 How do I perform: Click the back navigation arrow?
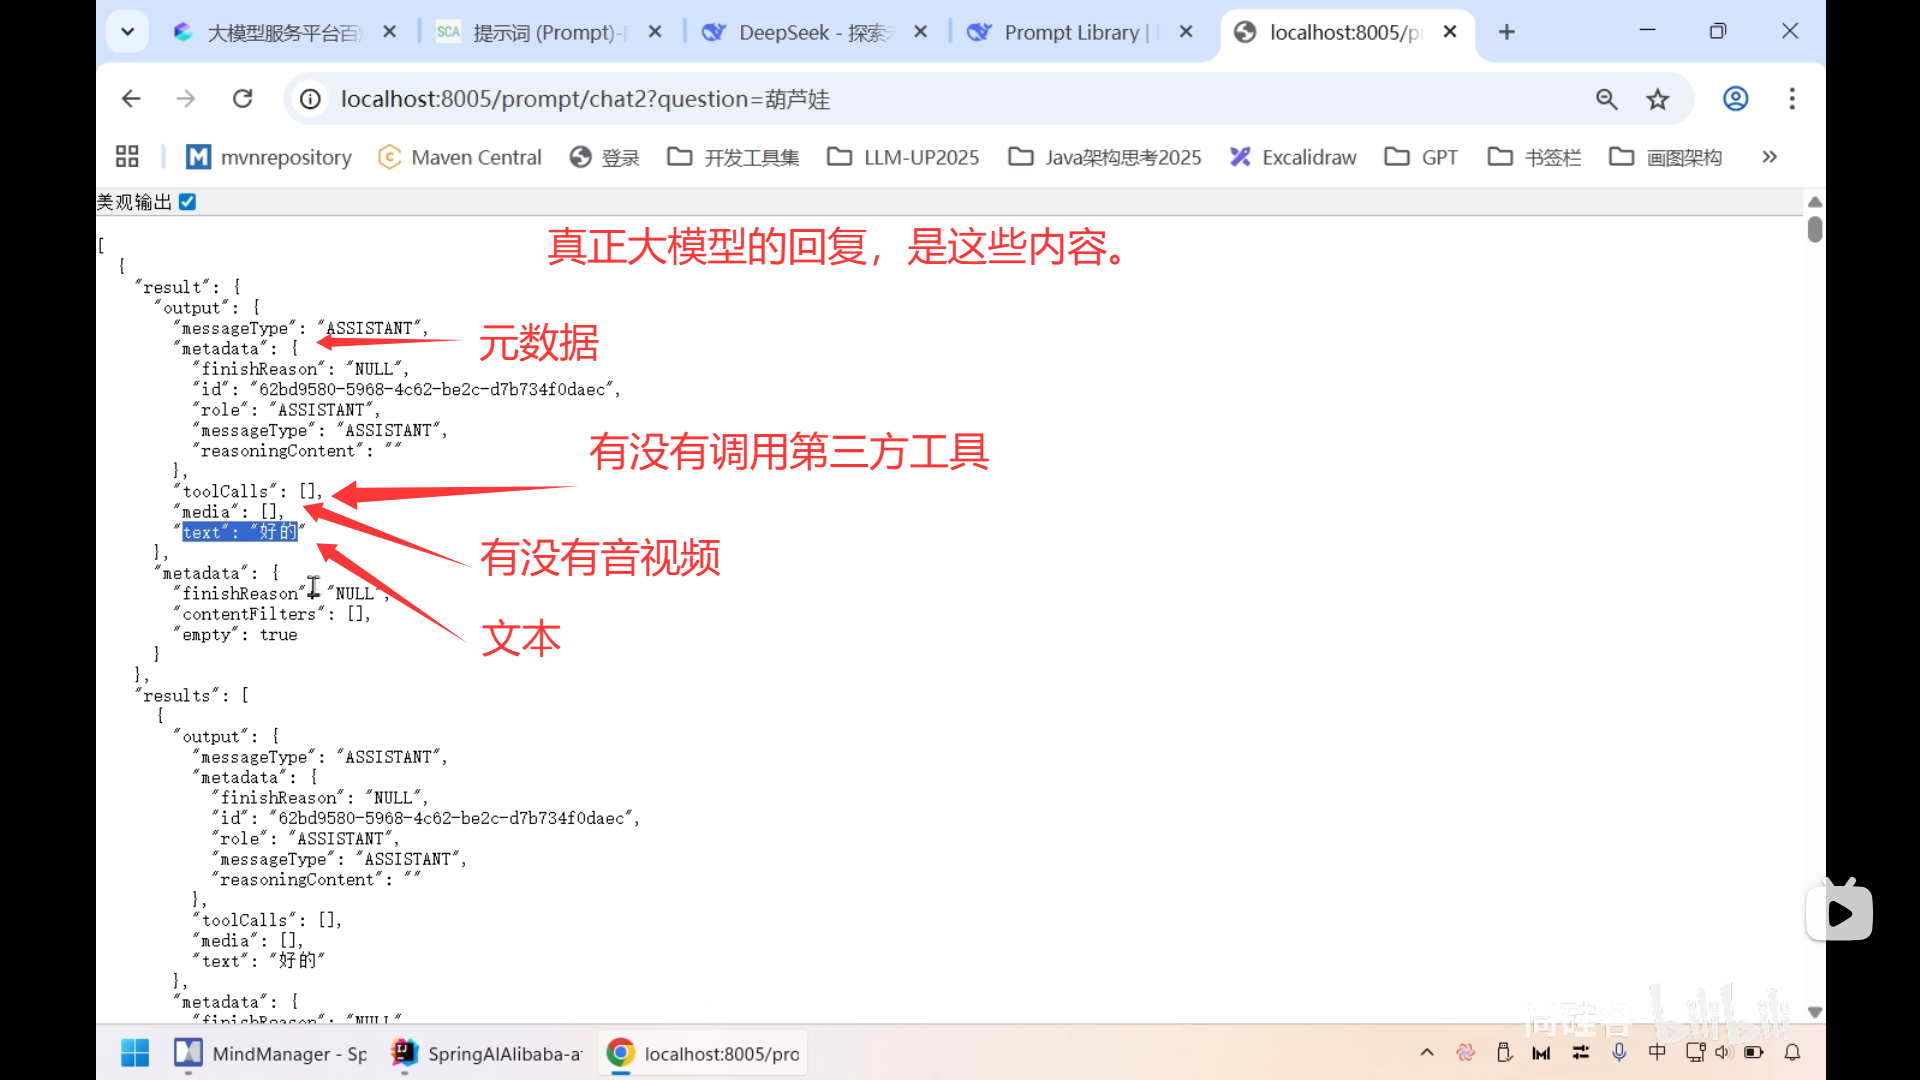[131, 98]
